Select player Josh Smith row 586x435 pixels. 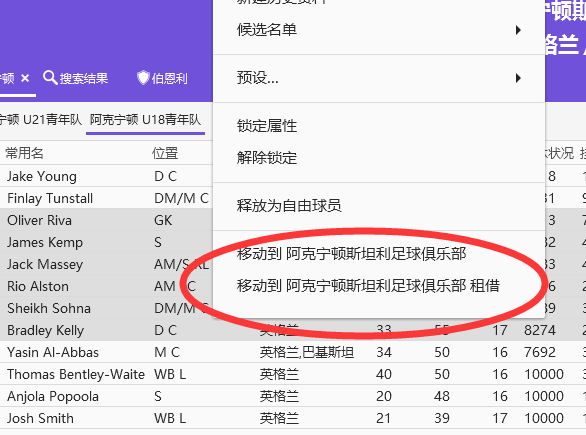(293, 419)
